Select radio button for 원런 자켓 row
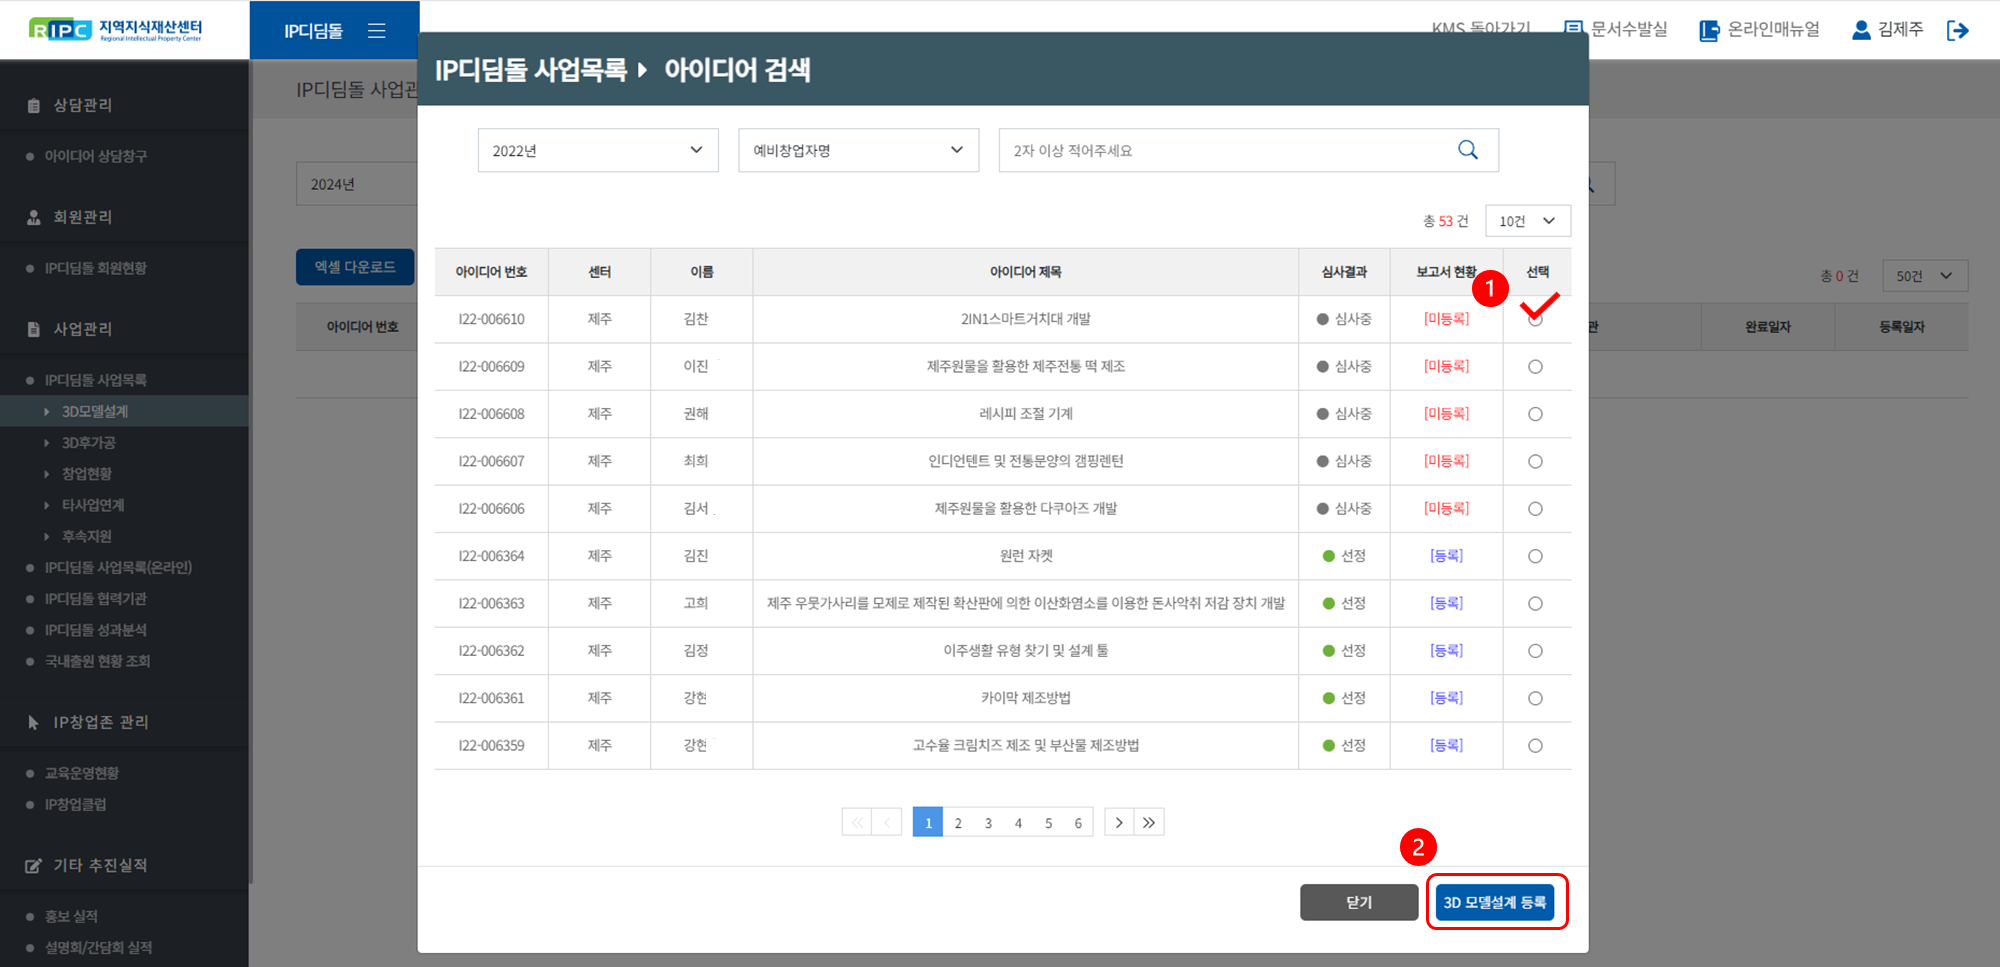This screenshot has width=2000, height=967. click(1535, 556)
